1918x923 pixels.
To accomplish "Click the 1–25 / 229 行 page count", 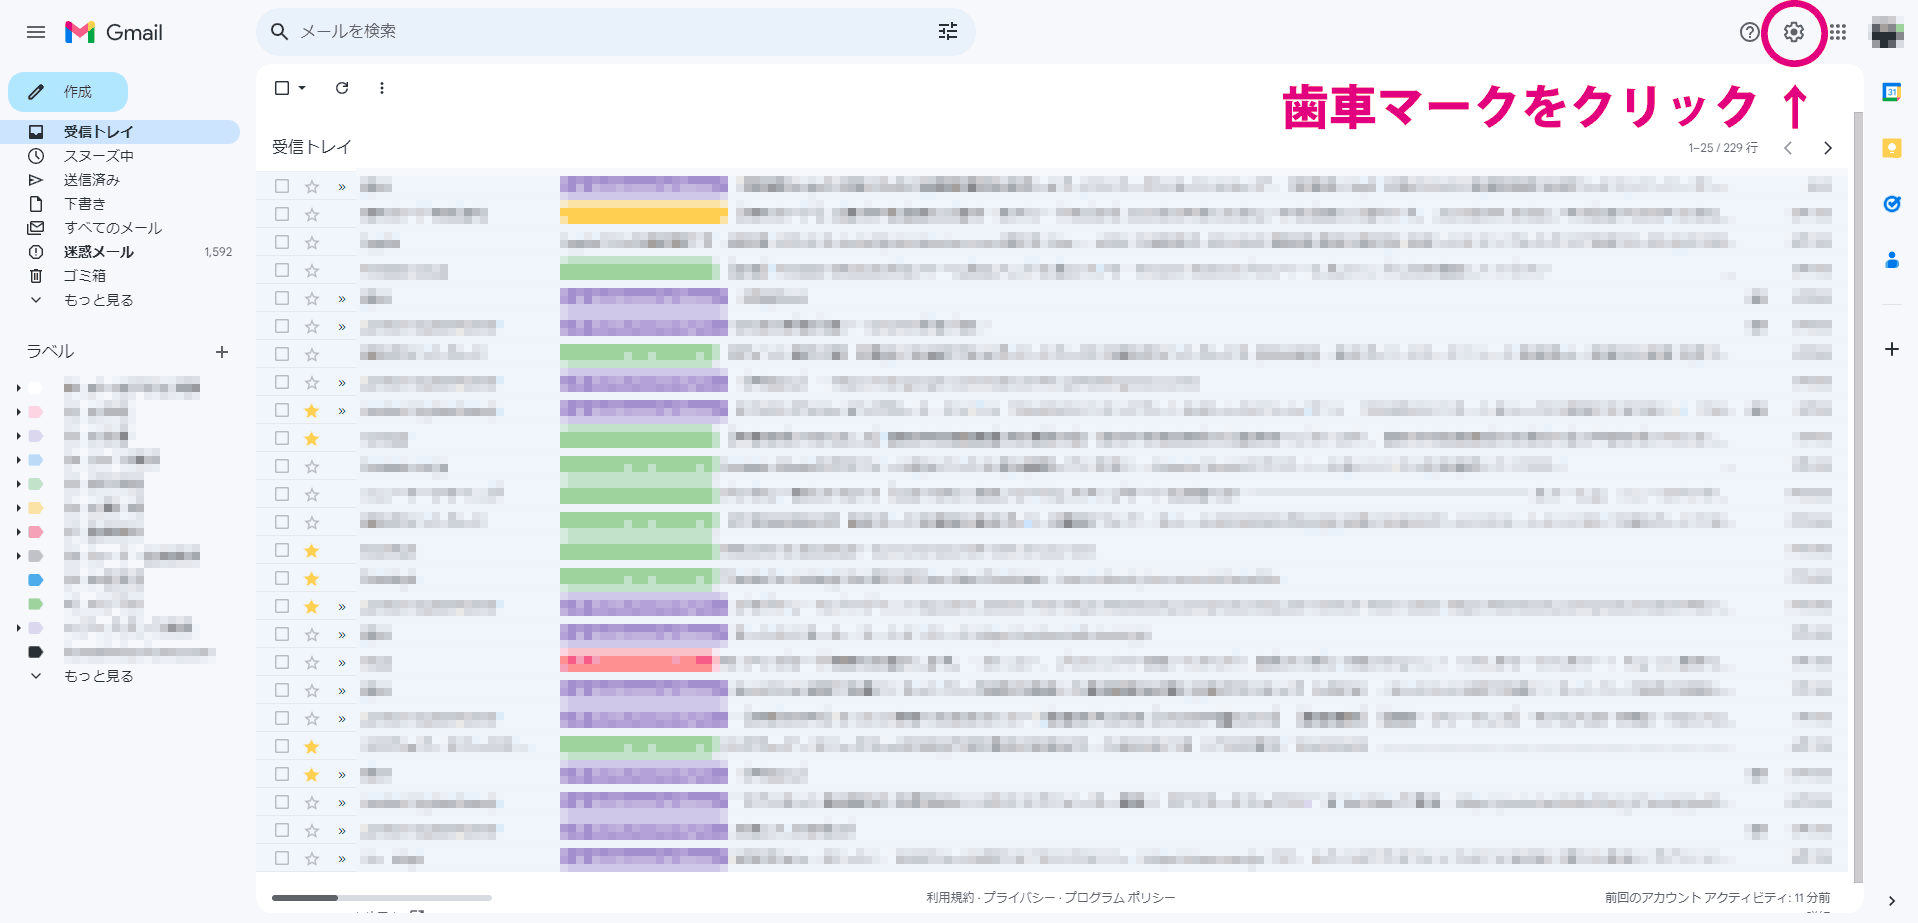I will pos(1723,148).
